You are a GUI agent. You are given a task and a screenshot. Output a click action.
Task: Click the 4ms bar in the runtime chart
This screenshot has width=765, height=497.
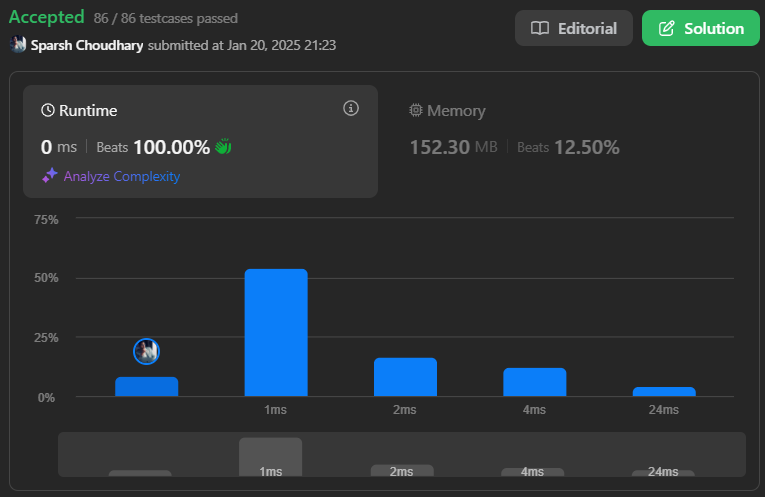534,382
